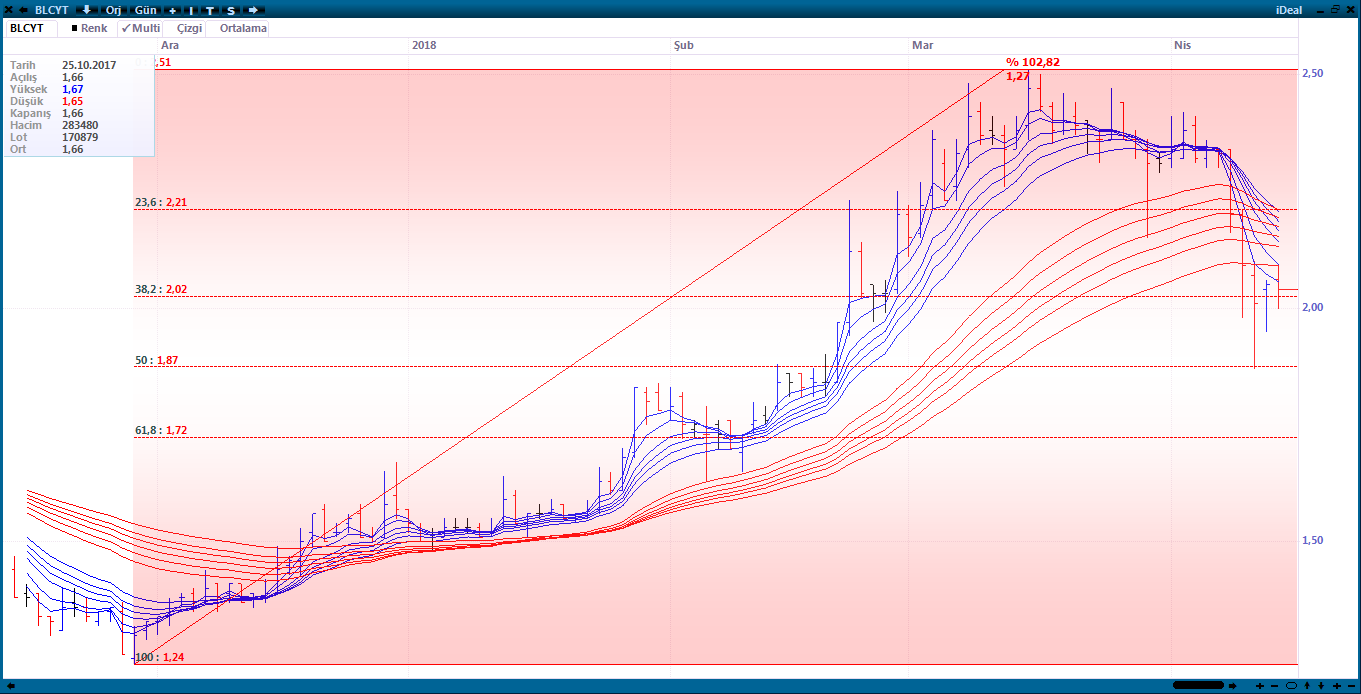This screenshot has height=694, width=1361.
Task: Open the Renk color option
Action: point(90,28)
